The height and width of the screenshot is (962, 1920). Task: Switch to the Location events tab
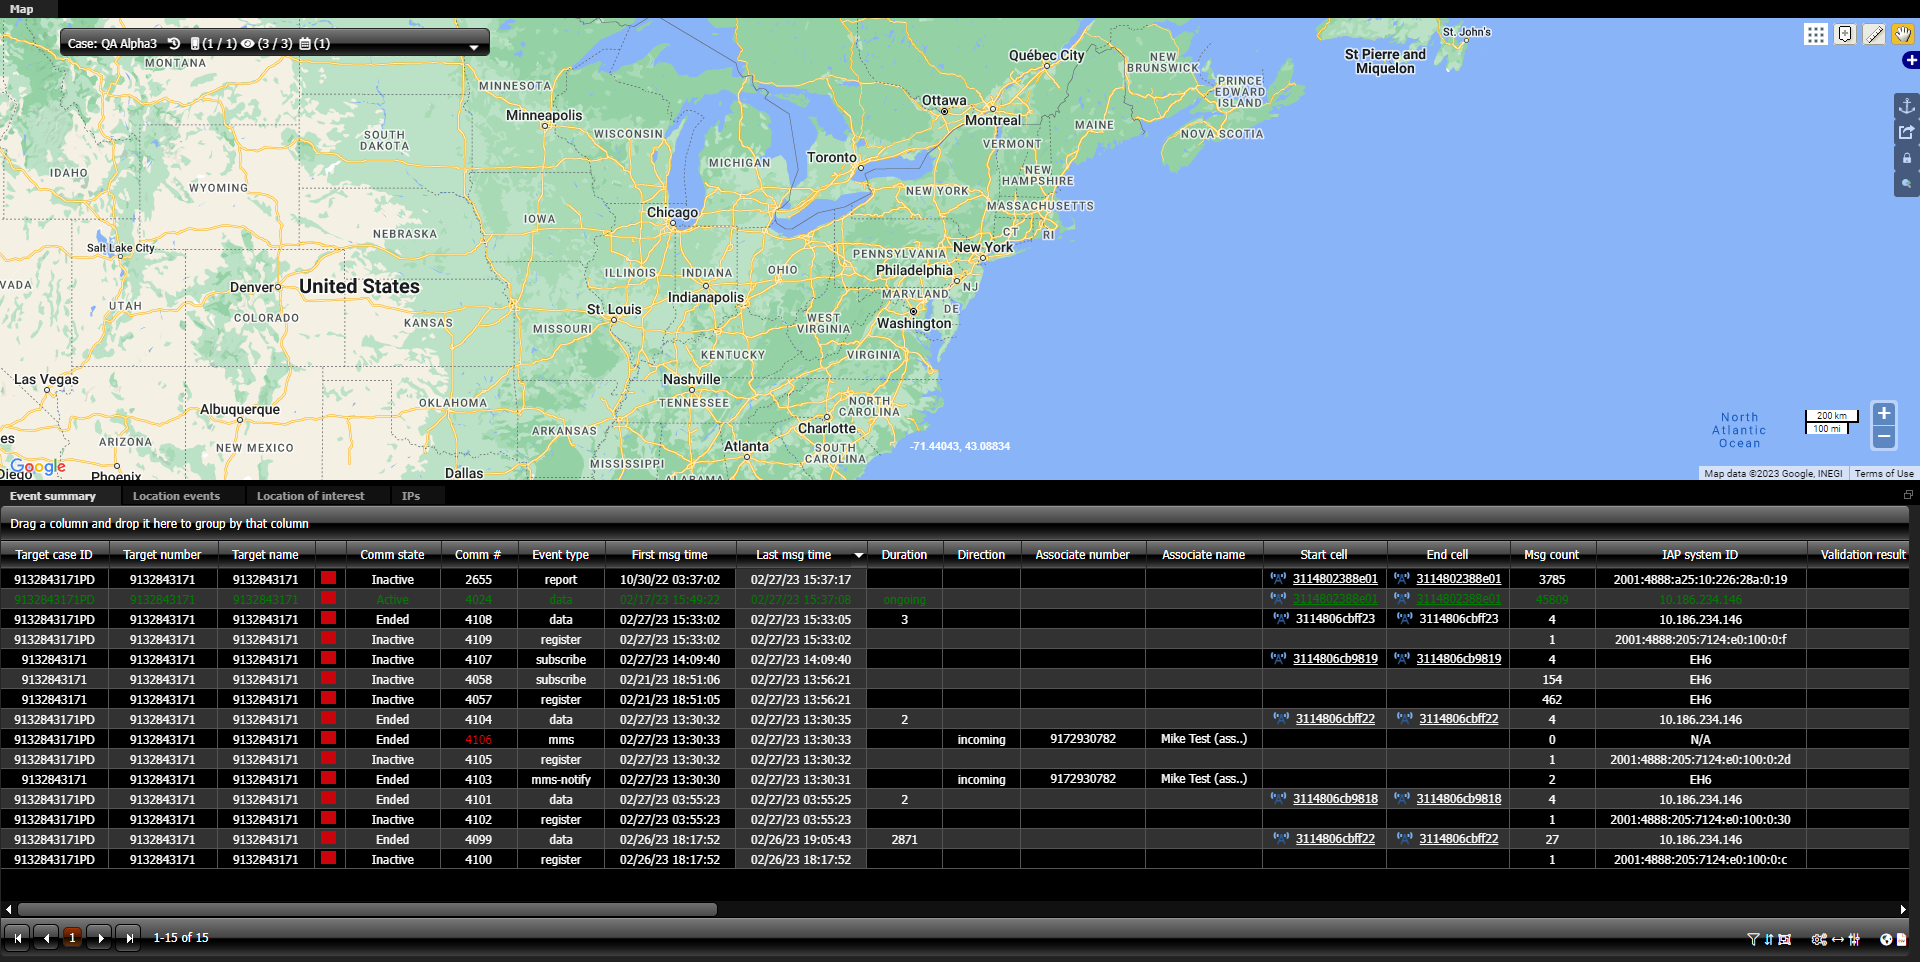(x=176, y=496)
